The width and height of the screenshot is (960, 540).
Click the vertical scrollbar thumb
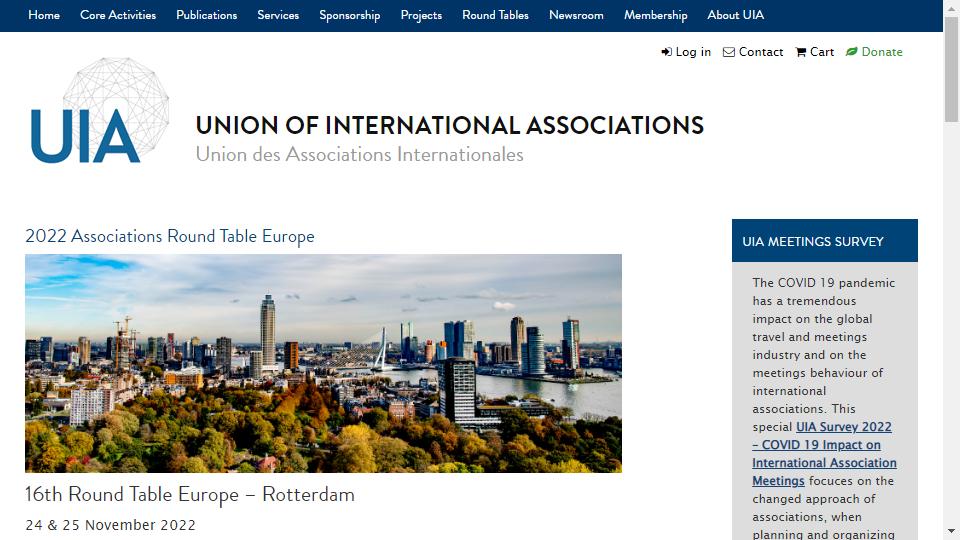[x=951, y=69]
